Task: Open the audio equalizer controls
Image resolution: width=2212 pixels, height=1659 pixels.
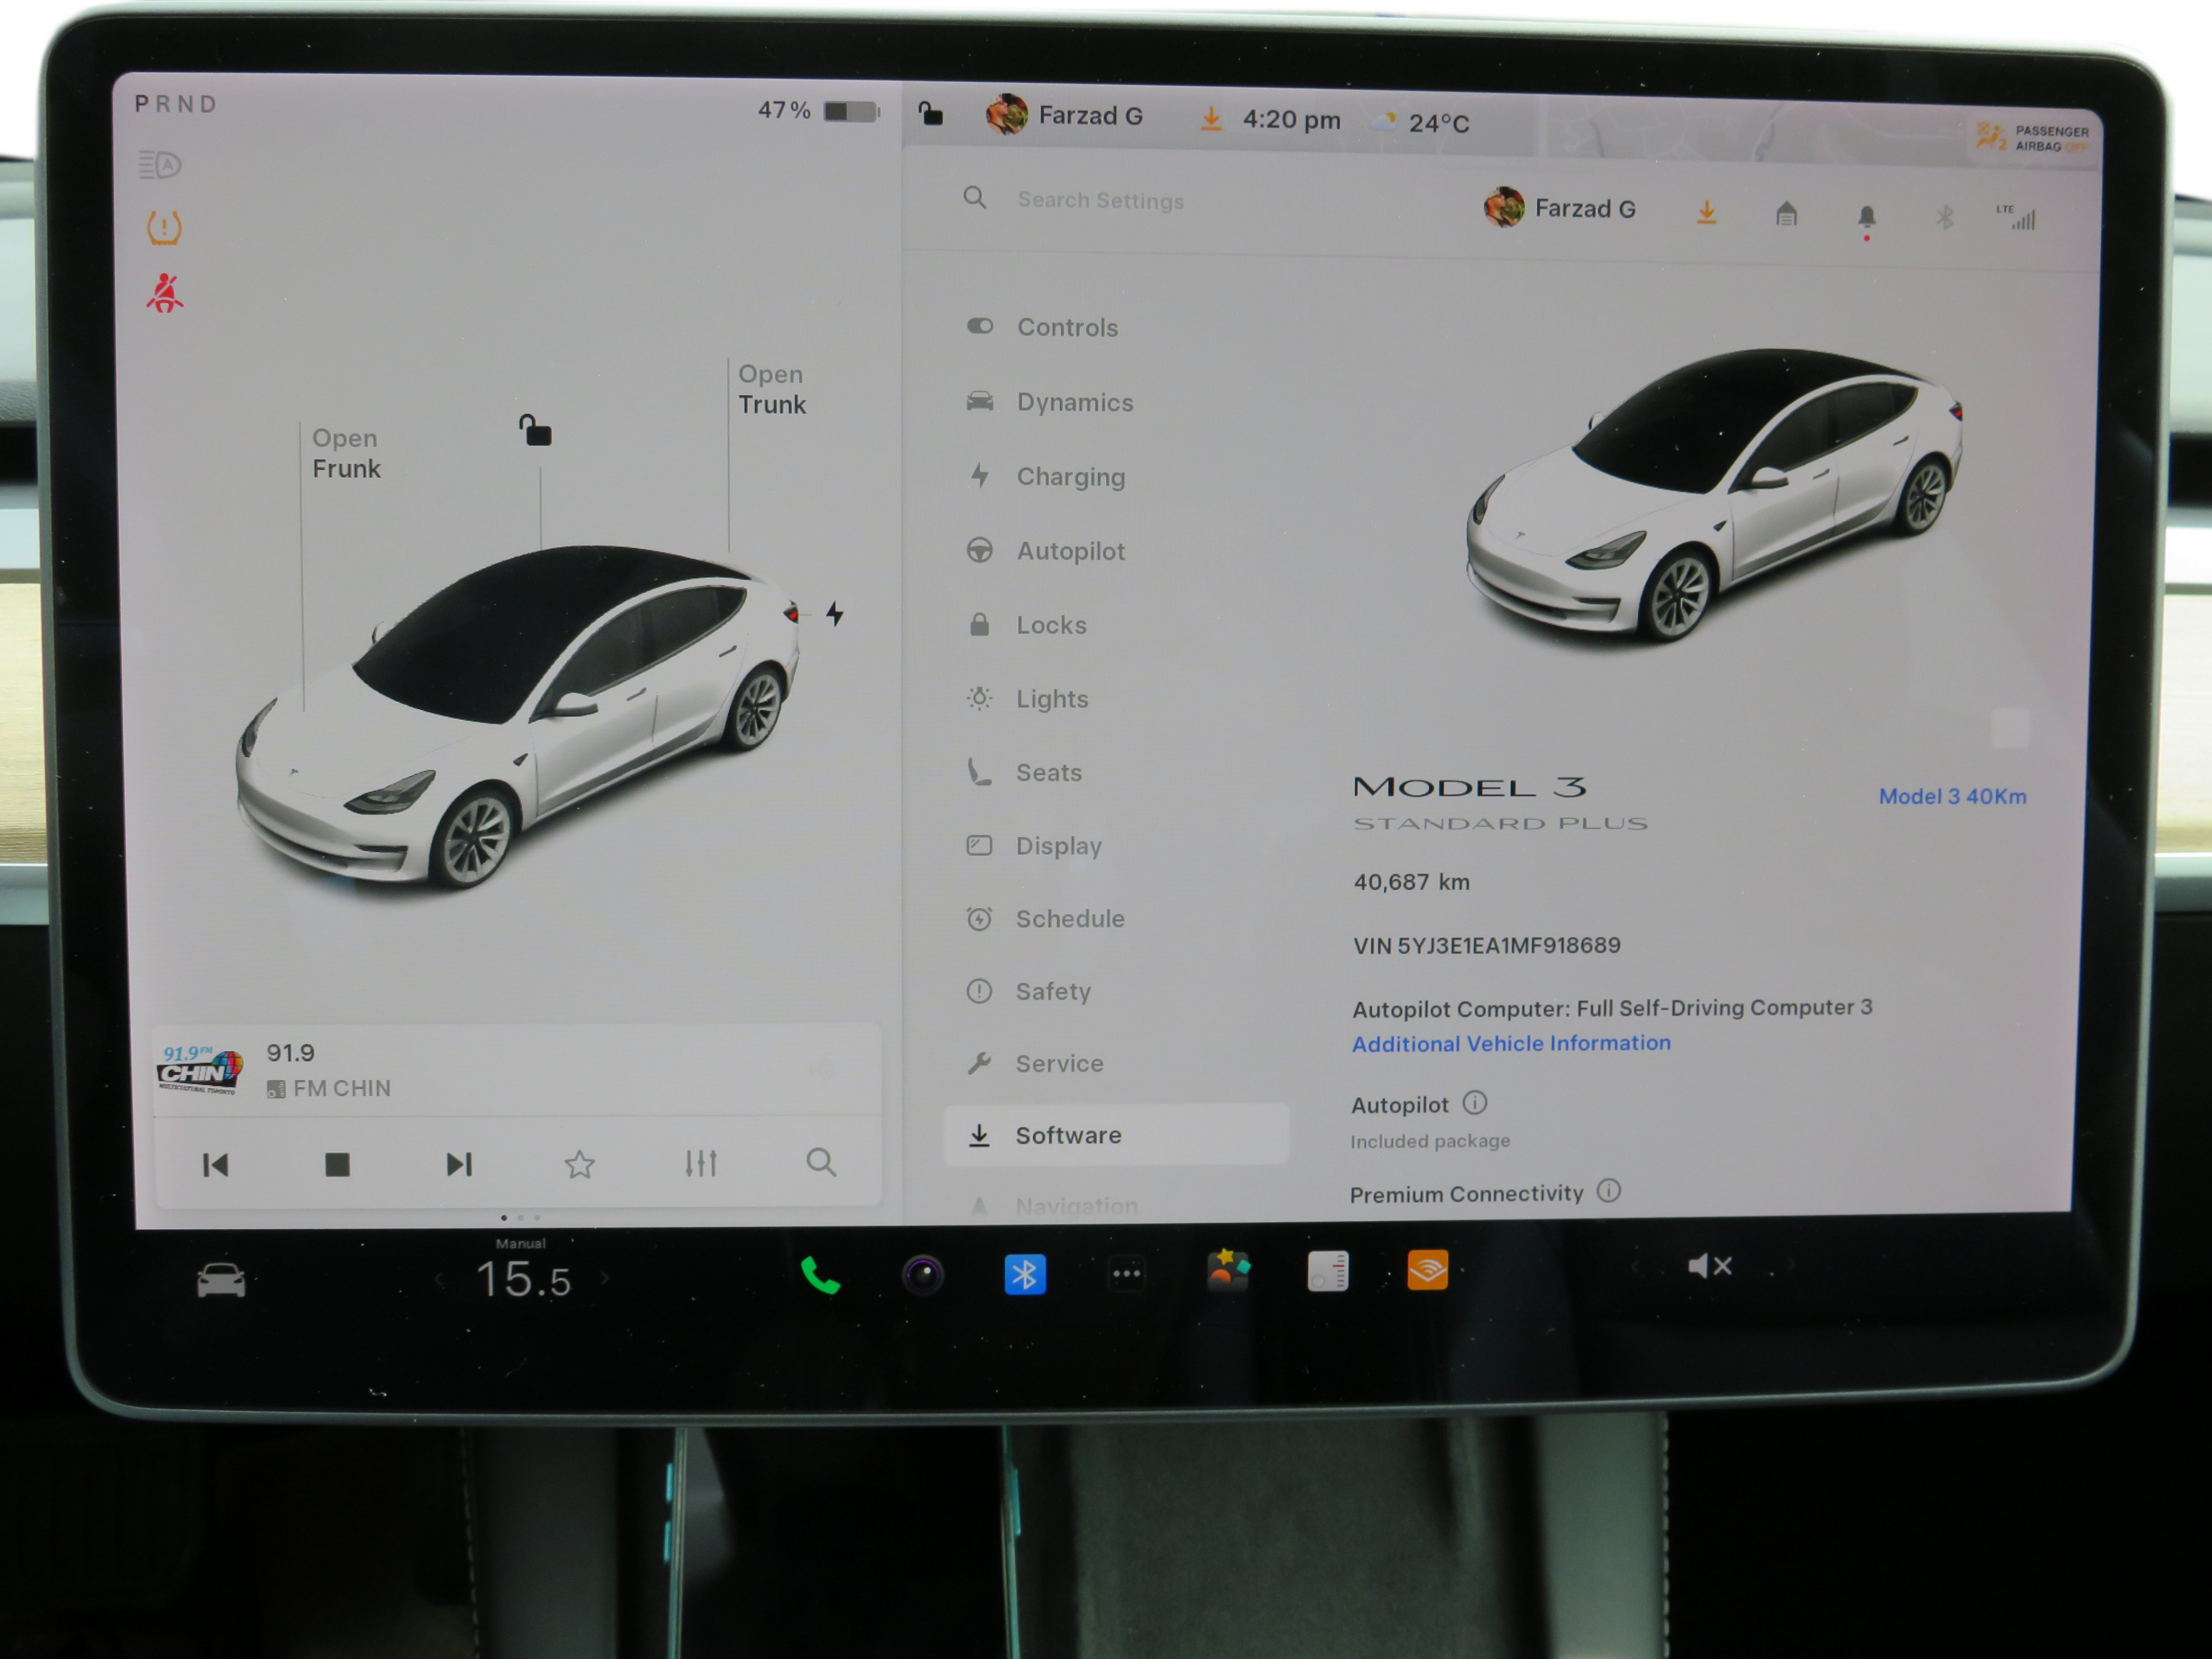Action: click(701, 1163)
